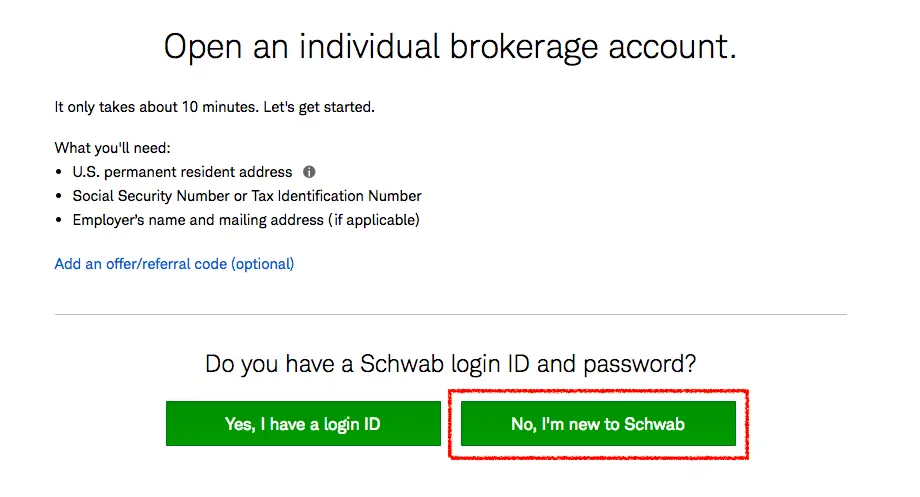Click the Schwab login ID and password question
Screen dimensions: 920x497
point(450,363)
